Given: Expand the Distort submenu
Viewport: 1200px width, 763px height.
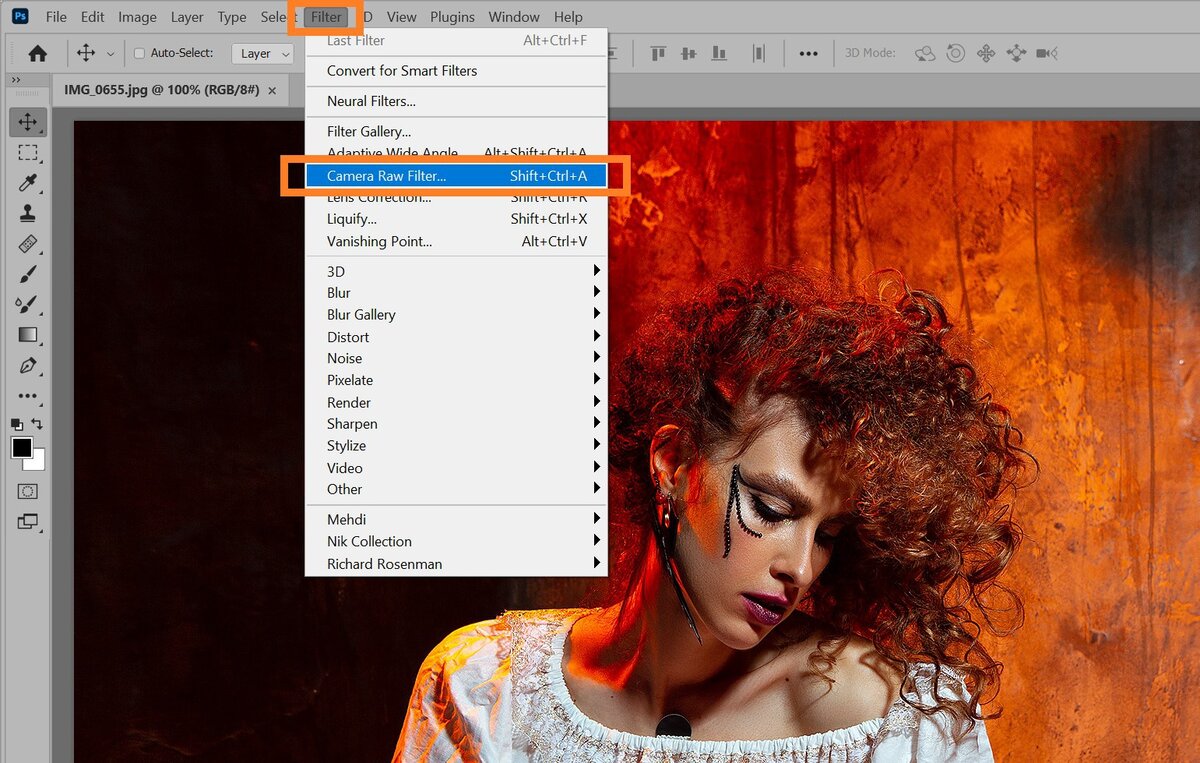Looking at the screenshot, I should (456, 337).
